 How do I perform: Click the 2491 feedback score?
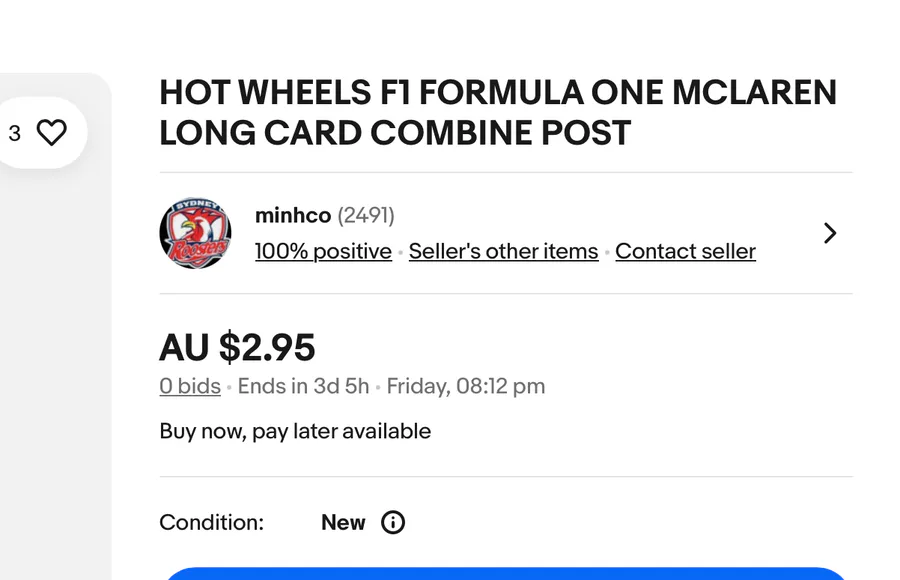pyautogui.click(x=366, y=215)
